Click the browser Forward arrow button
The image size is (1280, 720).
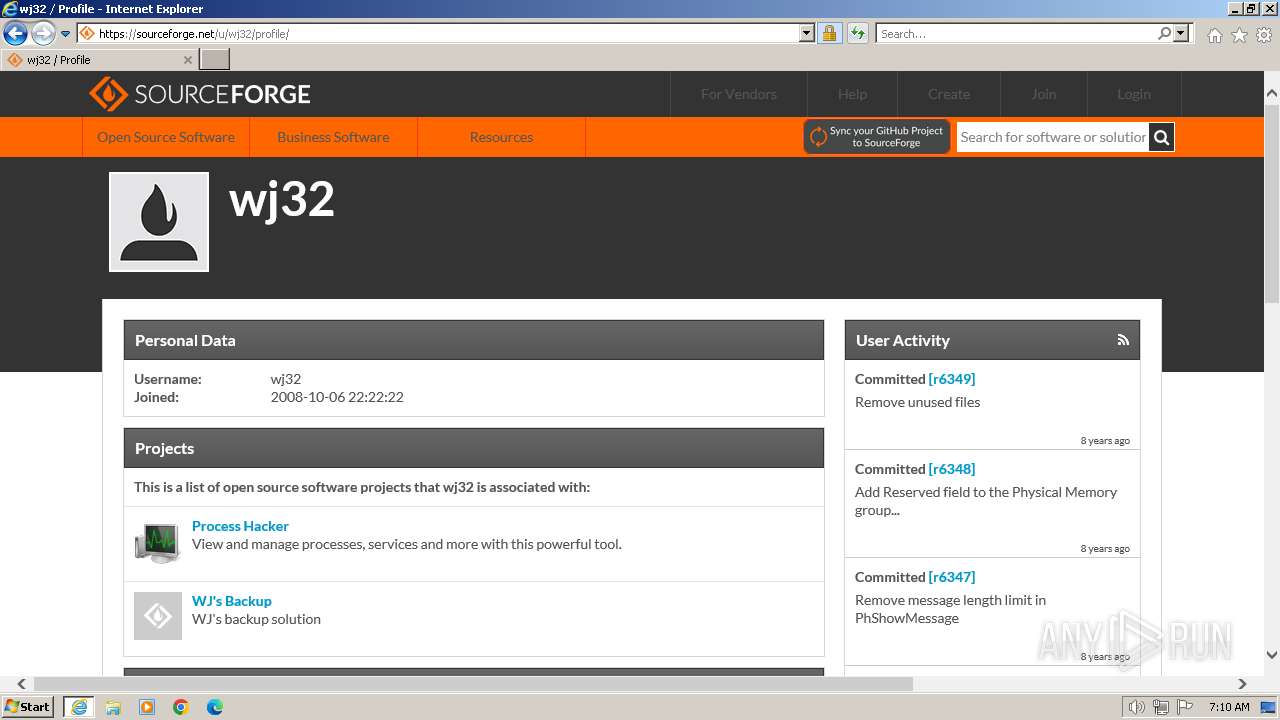coord(43,34)
